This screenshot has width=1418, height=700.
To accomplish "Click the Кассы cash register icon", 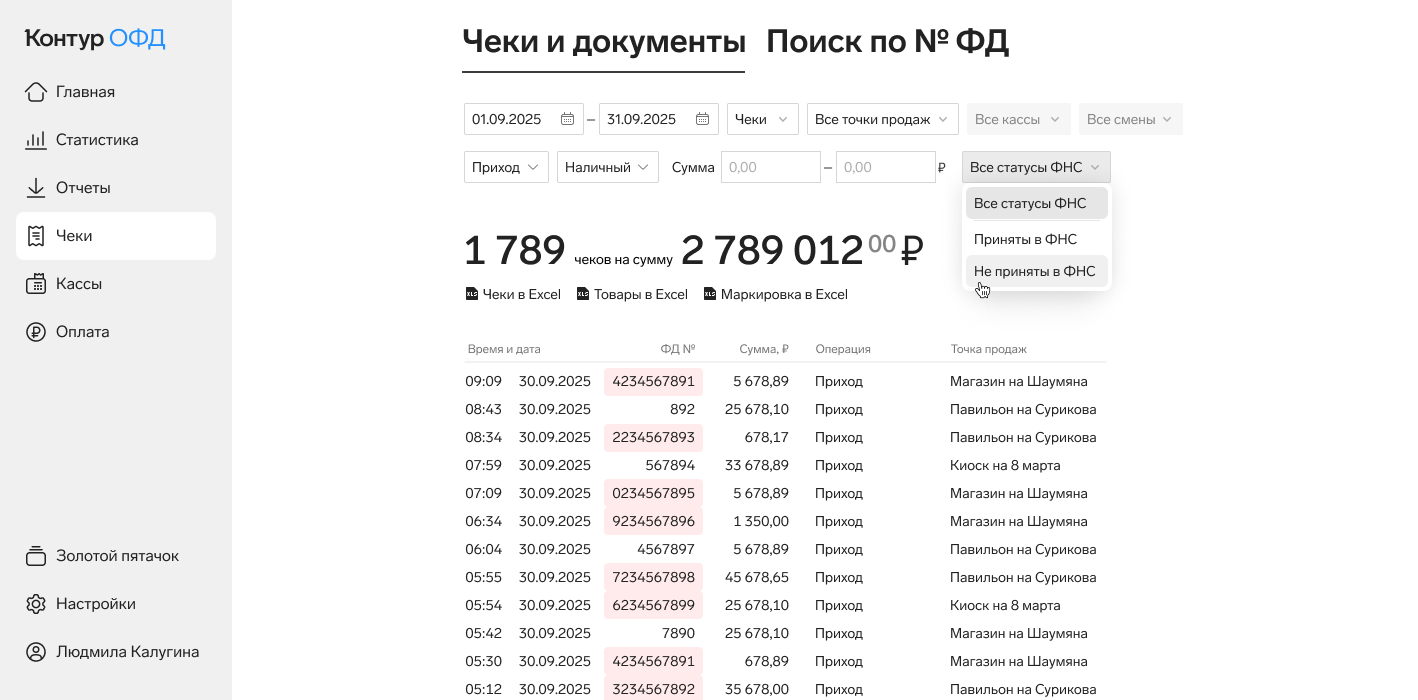I will pyautogui.click(x=36, y=284).
